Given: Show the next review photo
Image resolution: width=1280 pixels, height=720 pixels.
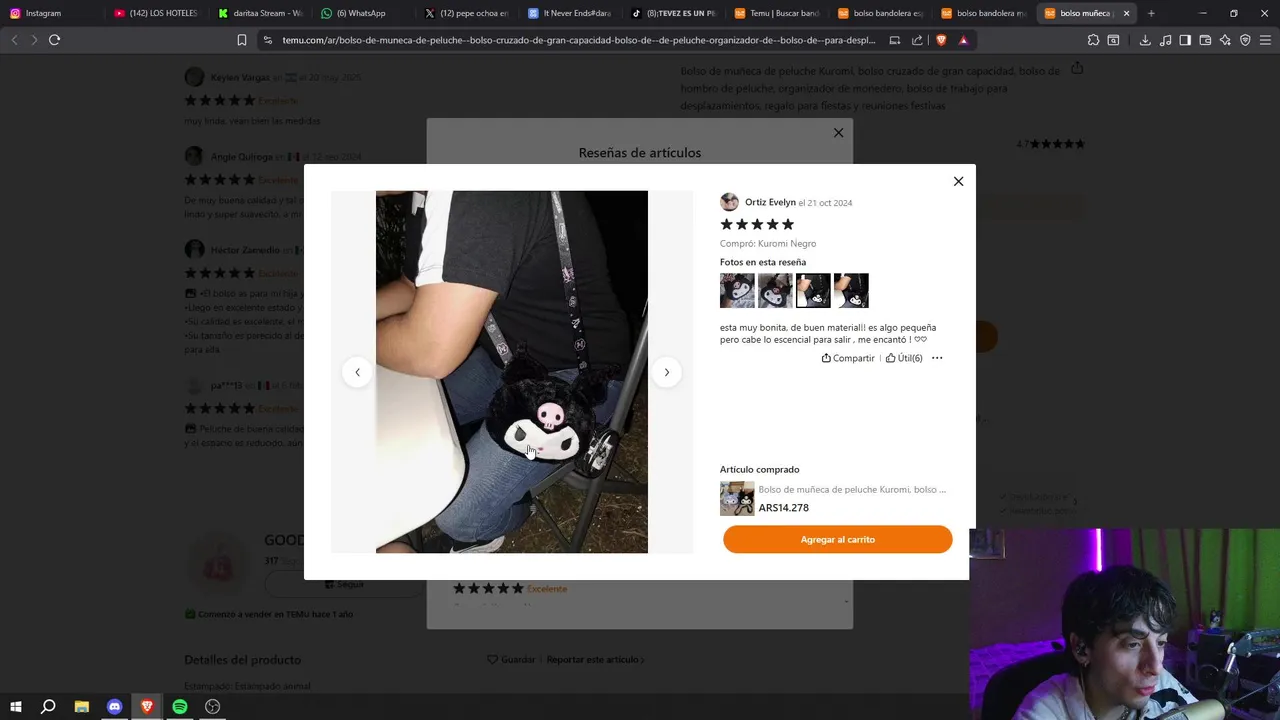Looking at the screenshot, I should coord(667,372).
